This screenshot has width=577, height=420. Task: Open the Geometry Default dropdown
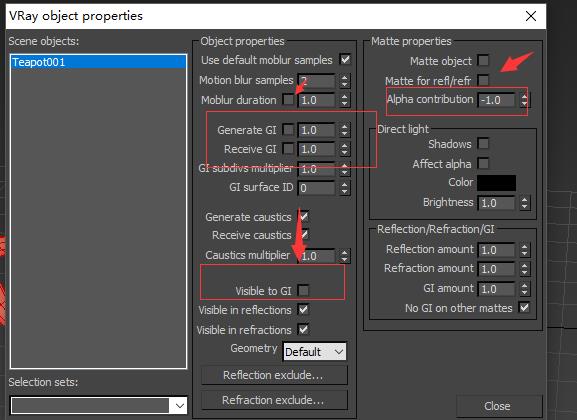click(x=315, y=352)
